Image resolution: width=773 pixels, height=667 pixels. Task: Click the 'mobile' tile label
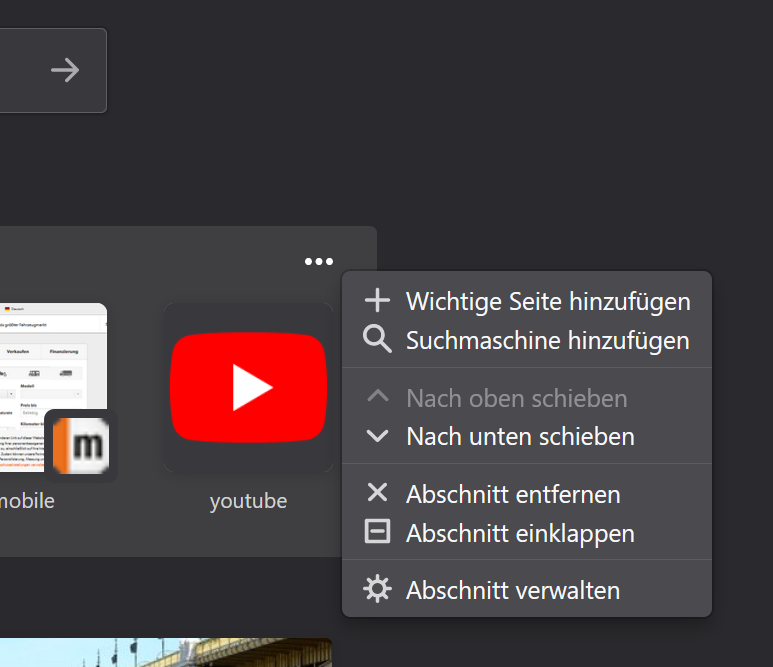click(x=27, y=501)
